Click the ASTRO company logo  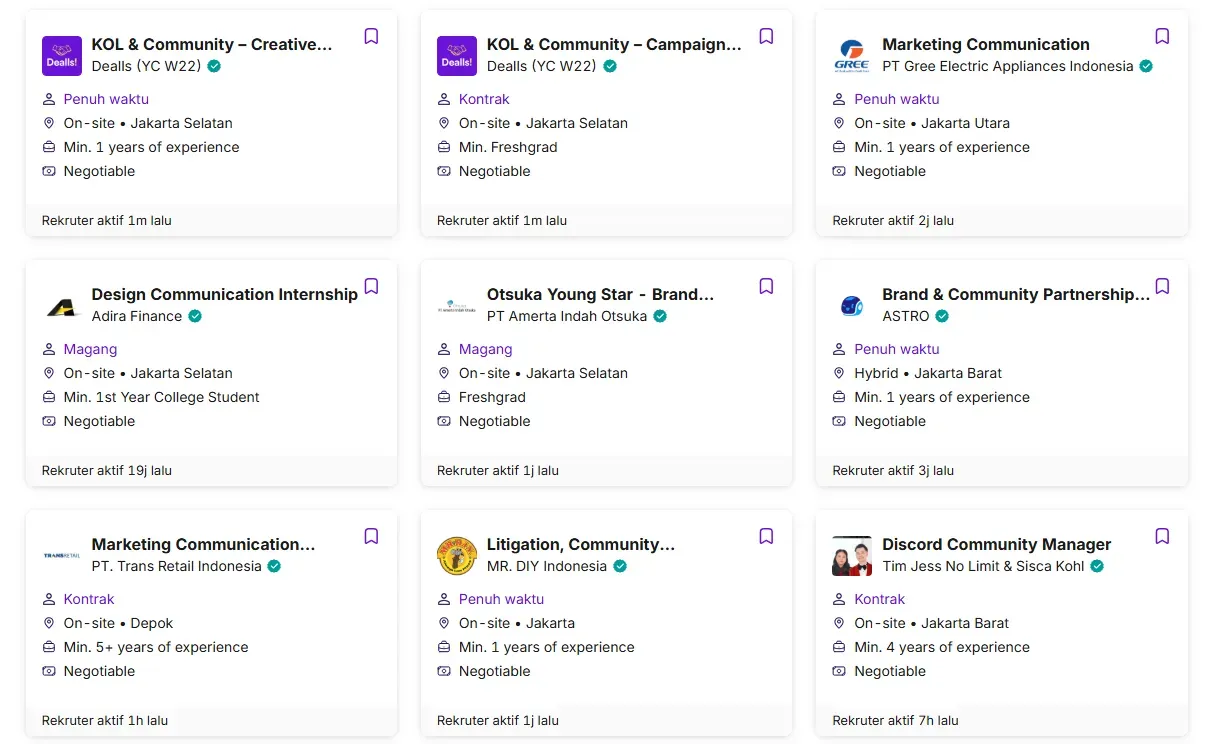[852, 306]
